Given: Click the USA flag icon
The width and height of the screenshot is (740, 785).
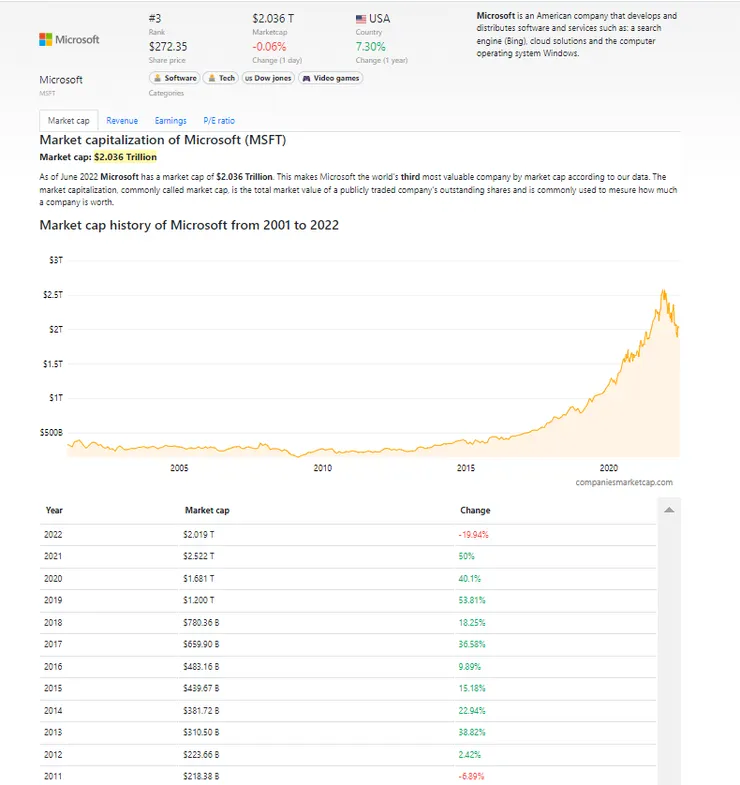Looking at the screenshot, I should coord(361,19).
